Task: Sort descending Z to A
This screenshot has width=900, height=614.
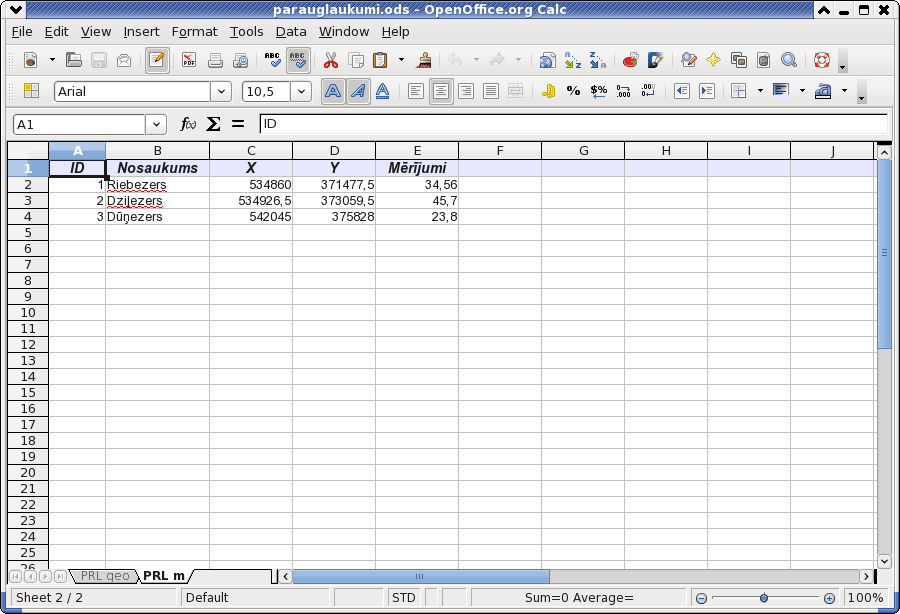Action: pyautogui.click(x=598, y=60)
